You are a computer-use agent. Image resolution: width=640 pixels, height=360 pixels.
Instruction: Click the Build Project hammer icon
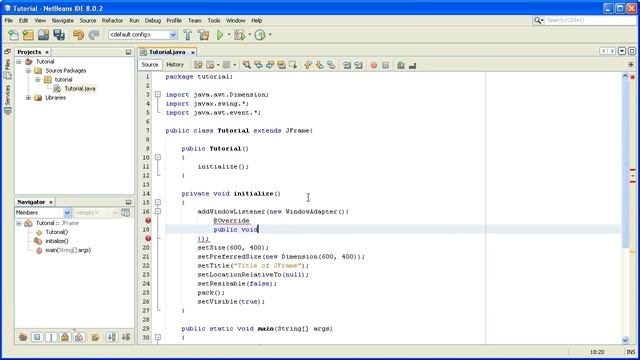pos(188,35)
